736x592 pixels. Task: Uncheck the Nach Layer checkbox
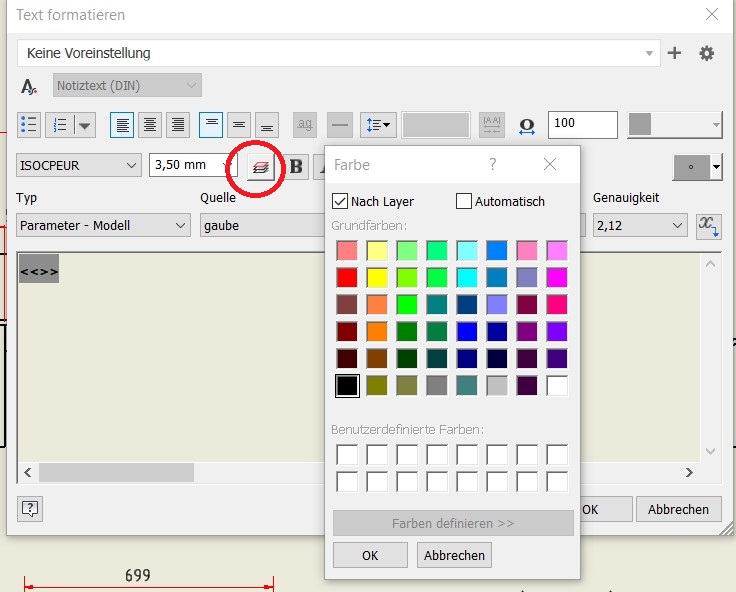pyautogui.click(x=340, y=201)
